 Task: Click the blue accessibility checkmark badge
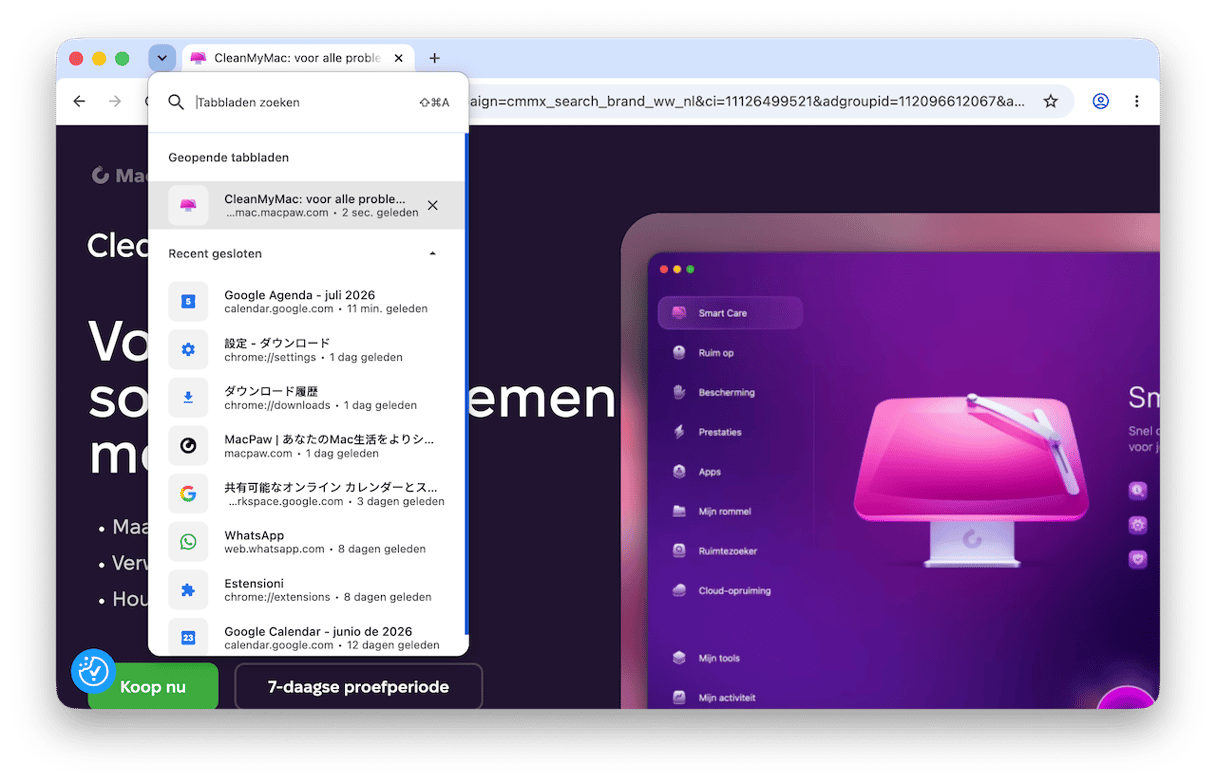pos(93,671)
